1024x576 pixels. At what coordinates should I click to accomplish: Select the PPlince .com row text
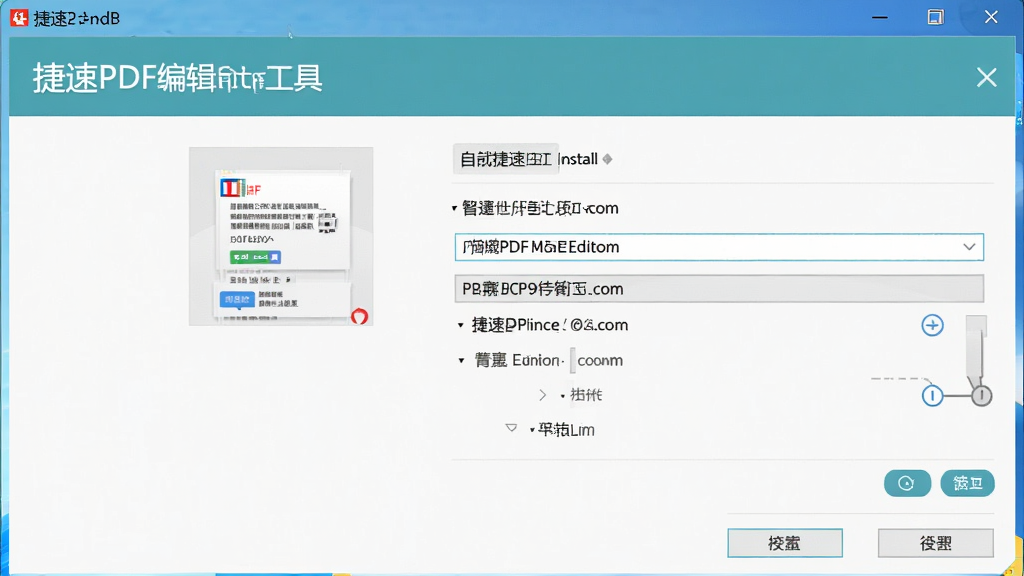549,325
